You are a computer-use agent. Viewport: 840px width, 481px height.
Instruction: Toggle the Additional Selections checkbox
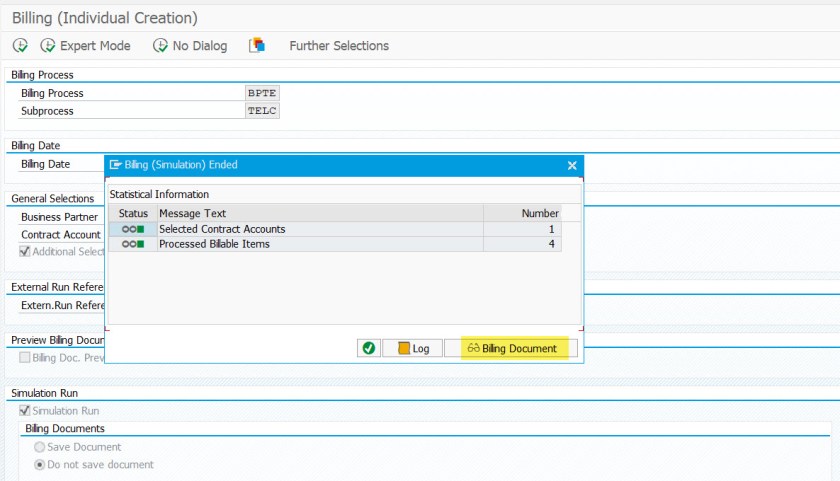pos(25,251)
